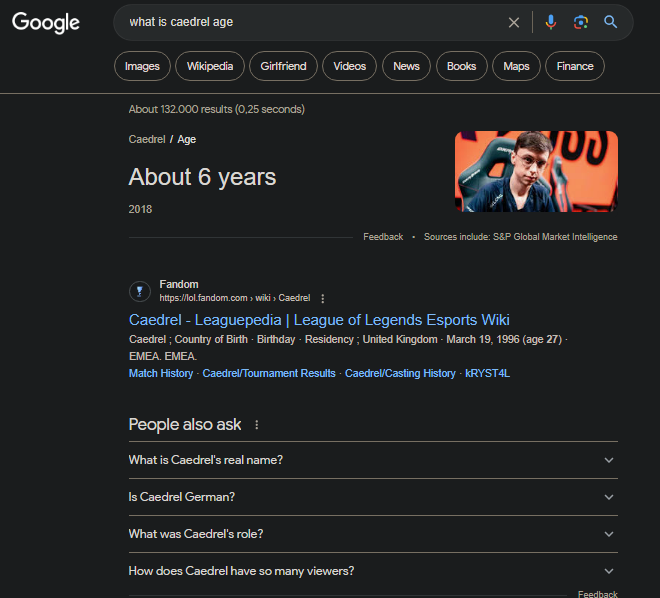Click the 2018 year text
The height and width of the screenshot is (598, 660).
point(140,209)
